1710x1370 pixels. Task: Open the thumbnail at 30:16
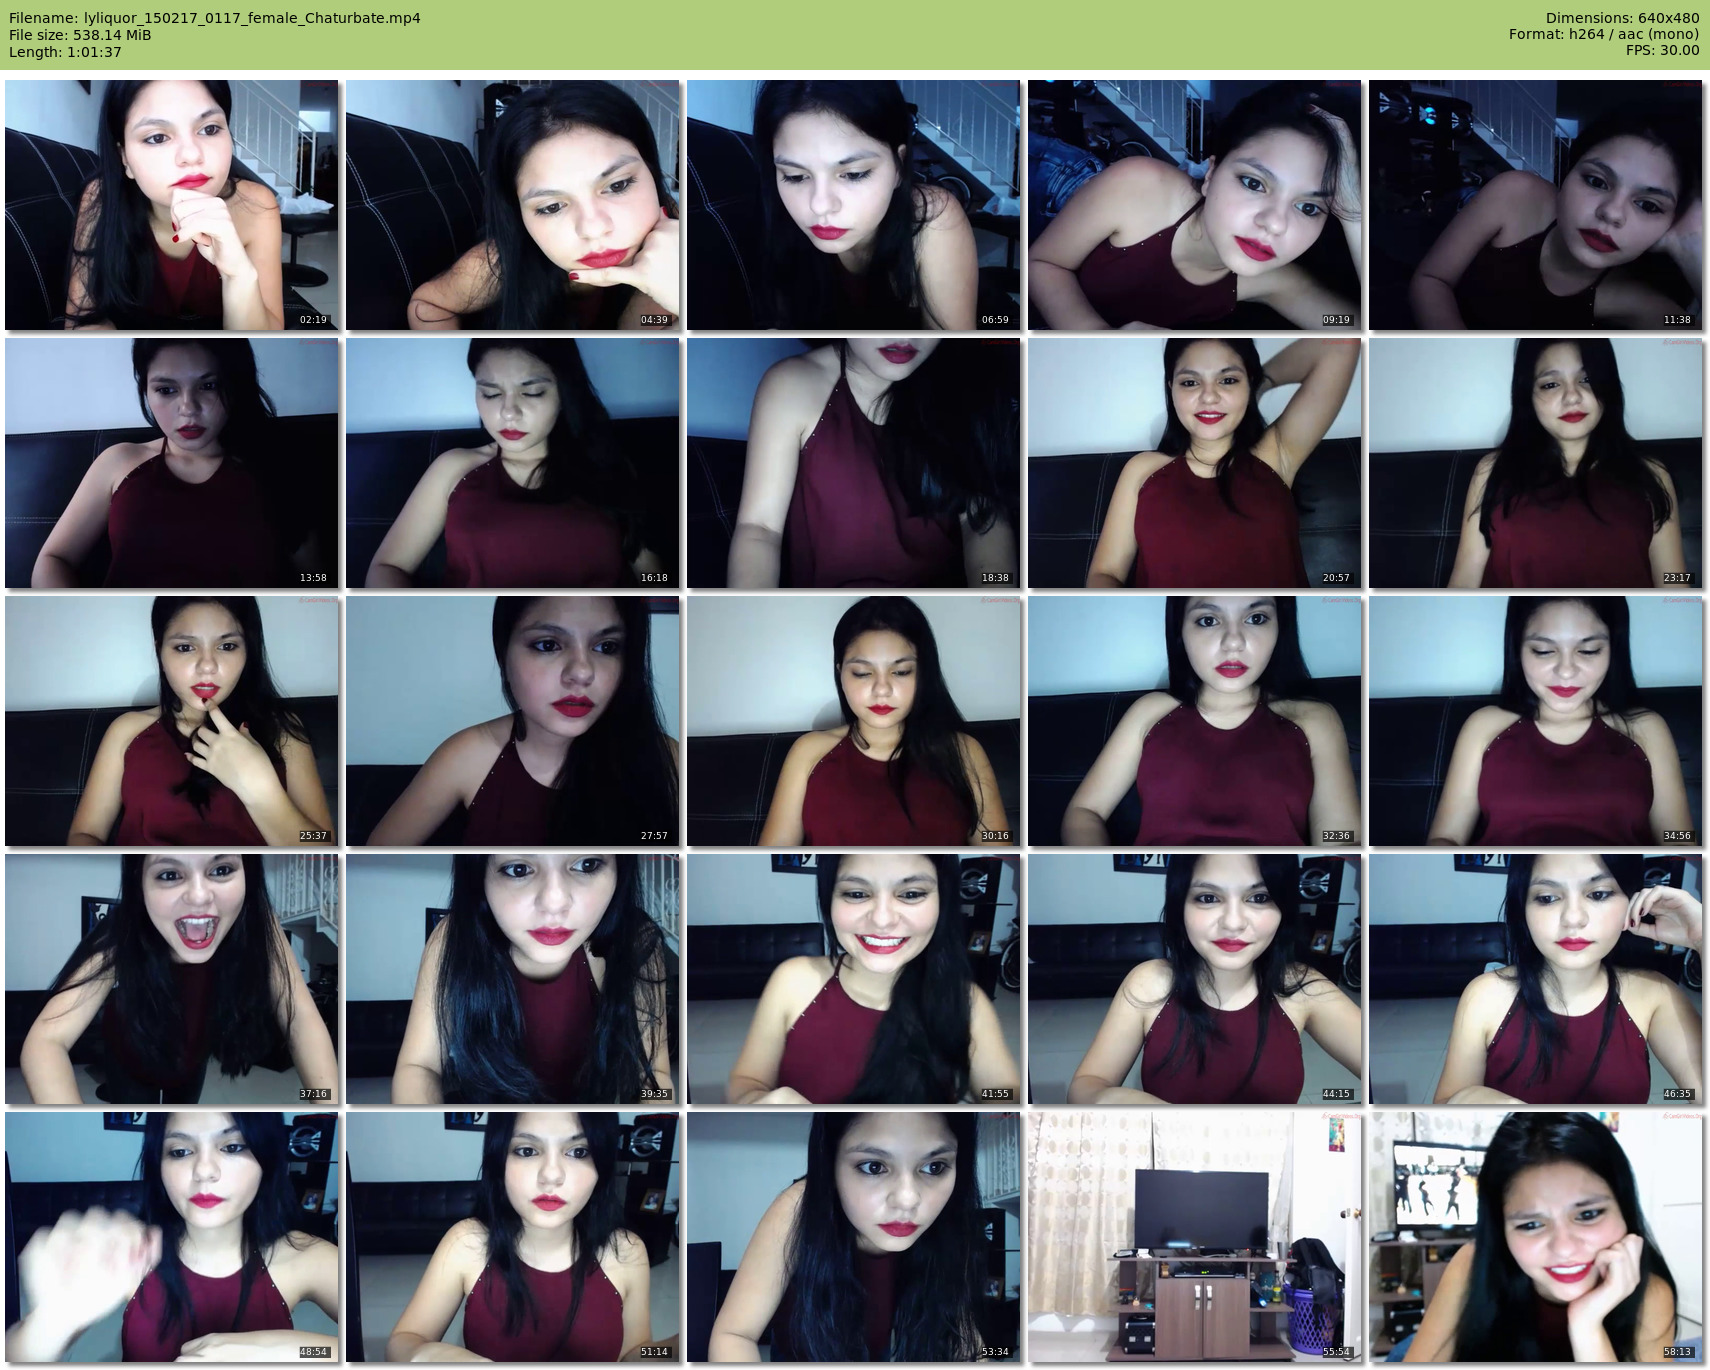(x=853, y=721)
